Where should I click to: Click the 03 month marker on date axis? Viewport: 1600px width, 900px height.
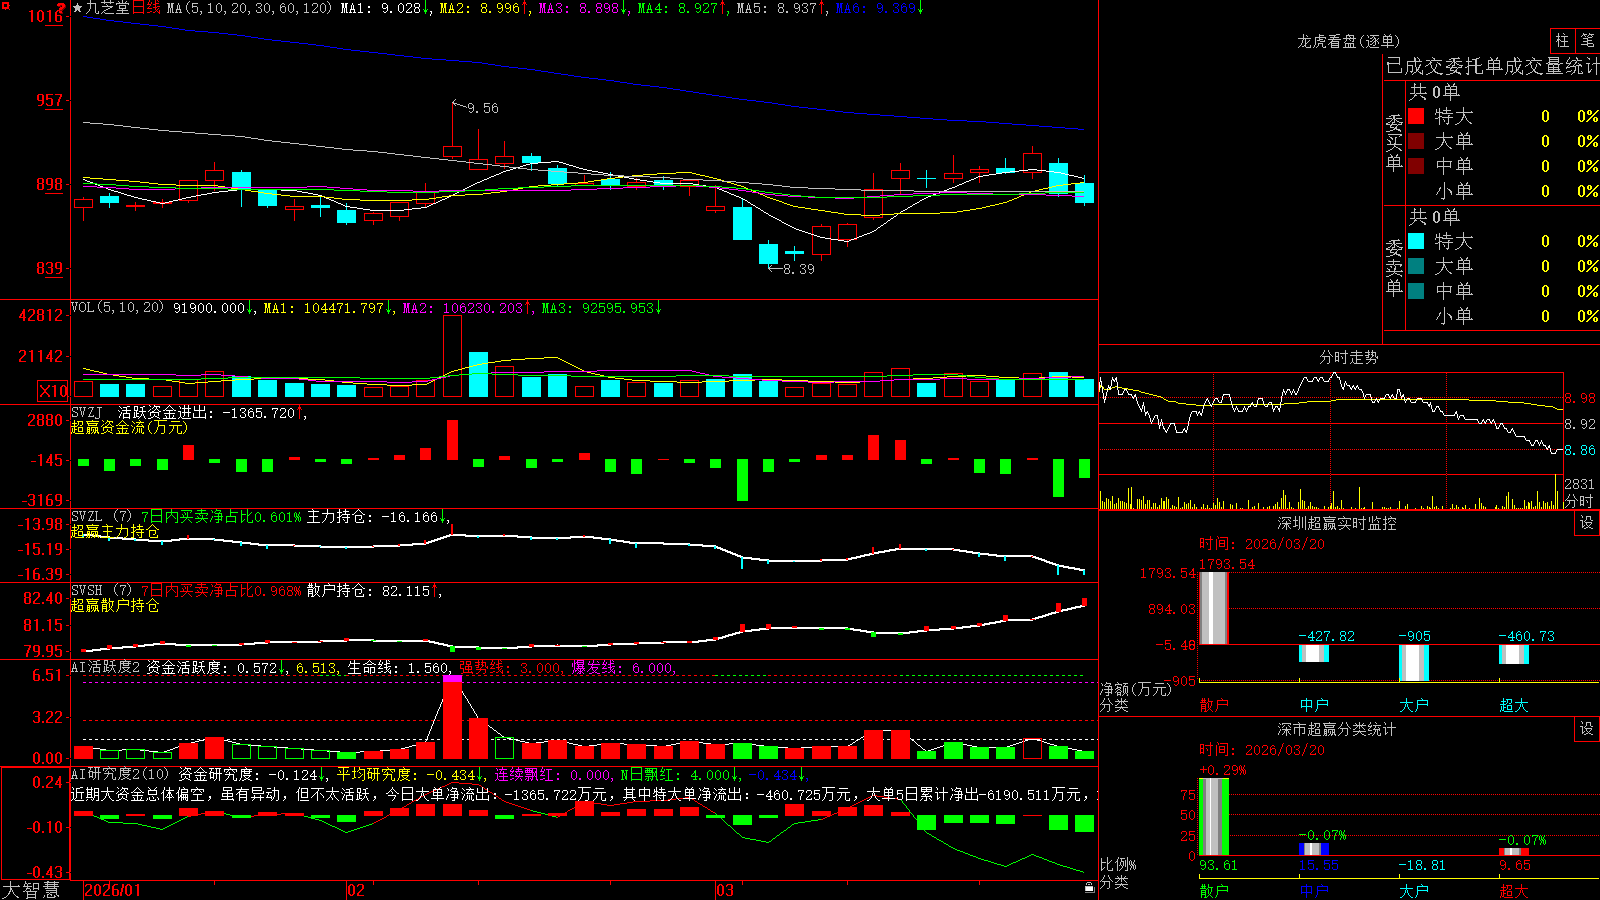(725, 890)
